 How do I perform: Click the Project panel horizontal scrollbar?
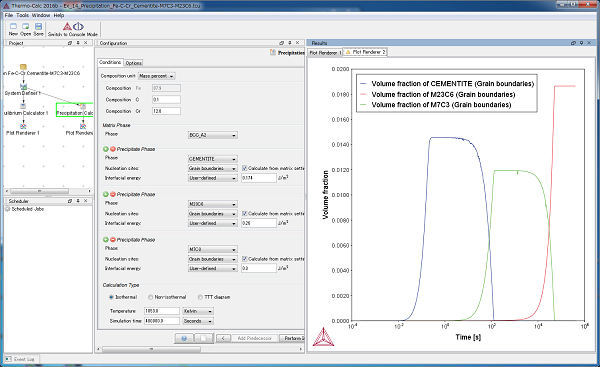(39, 191)
